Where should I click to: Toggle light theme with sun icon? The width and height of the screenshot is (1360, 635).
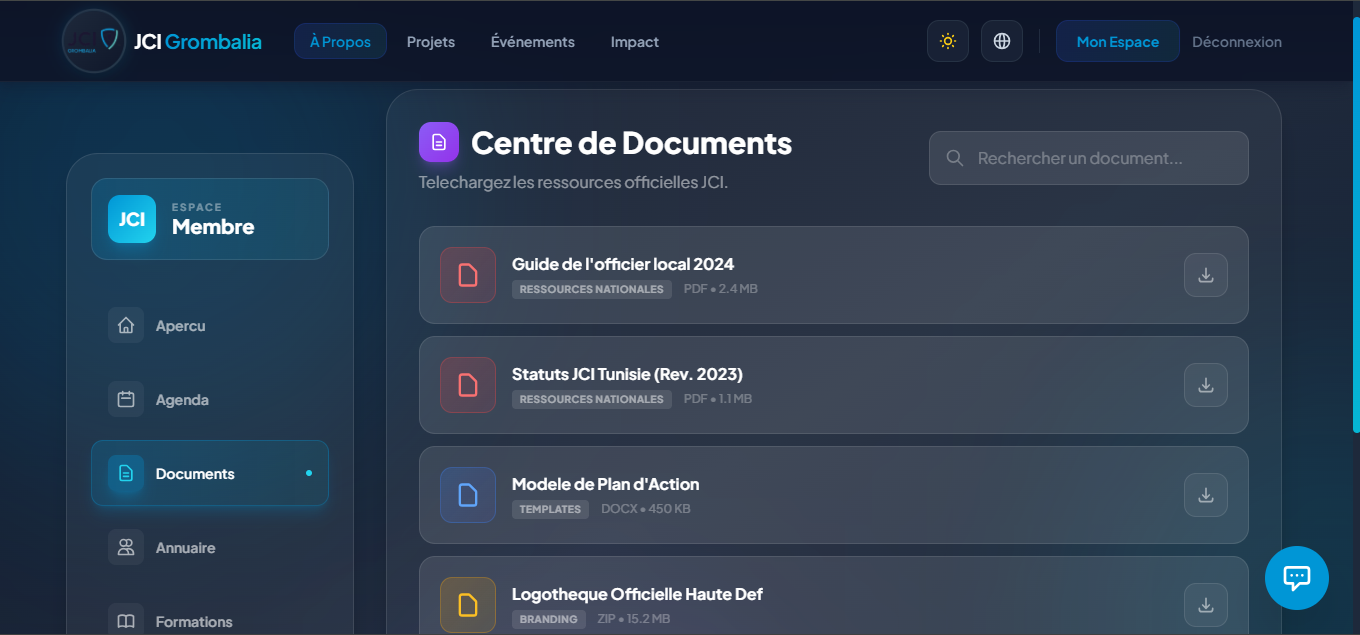tap(948, 42)
